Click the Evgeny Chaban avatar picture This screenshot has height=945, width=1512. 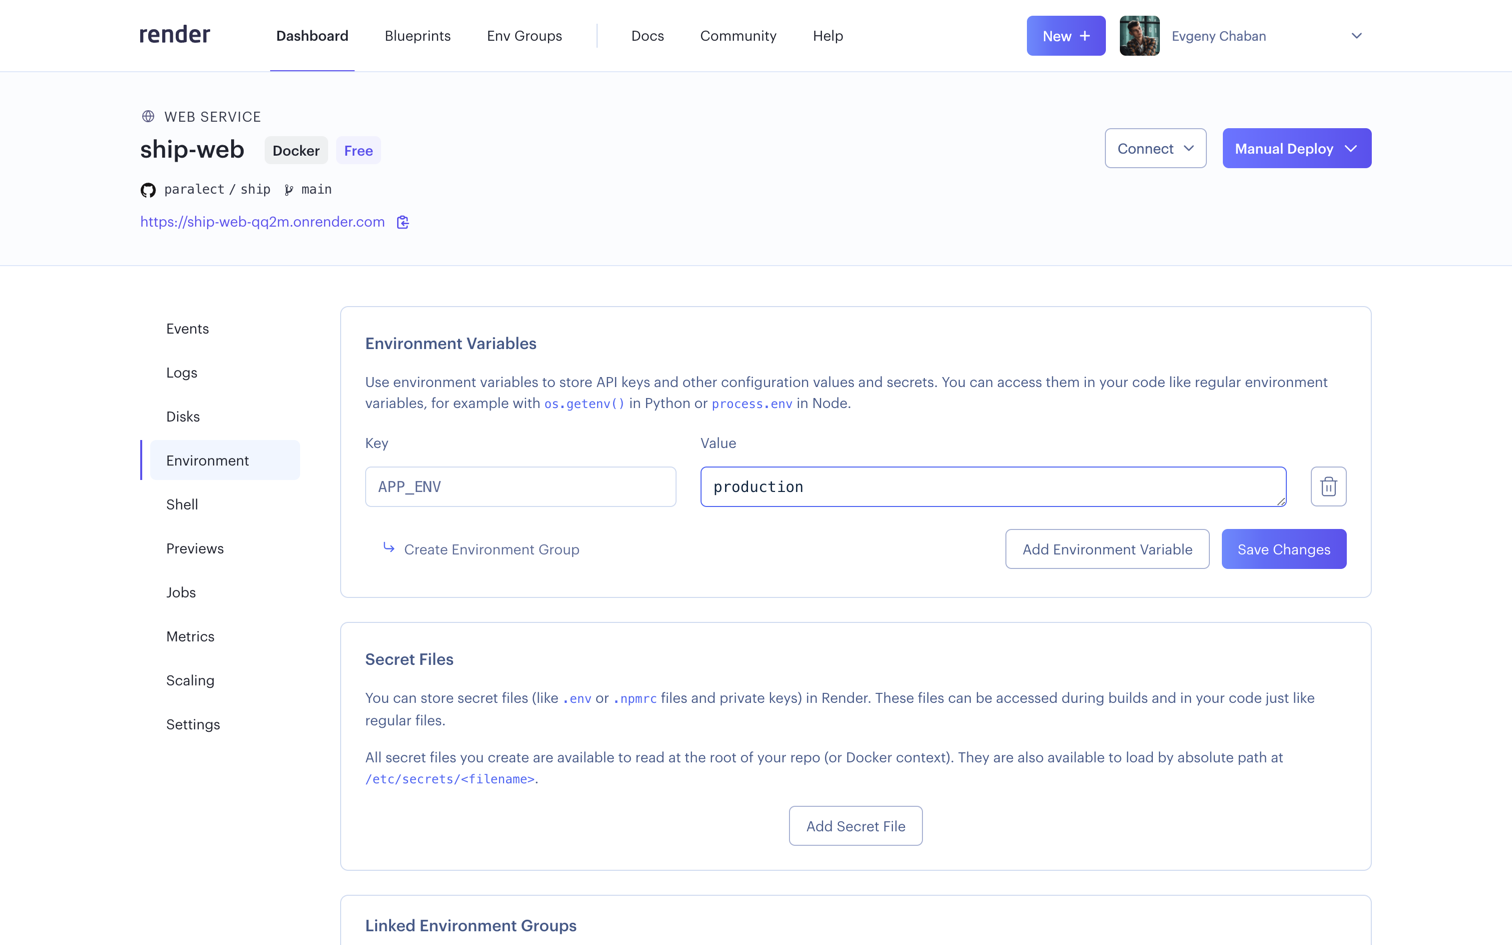click(1139, 36)
